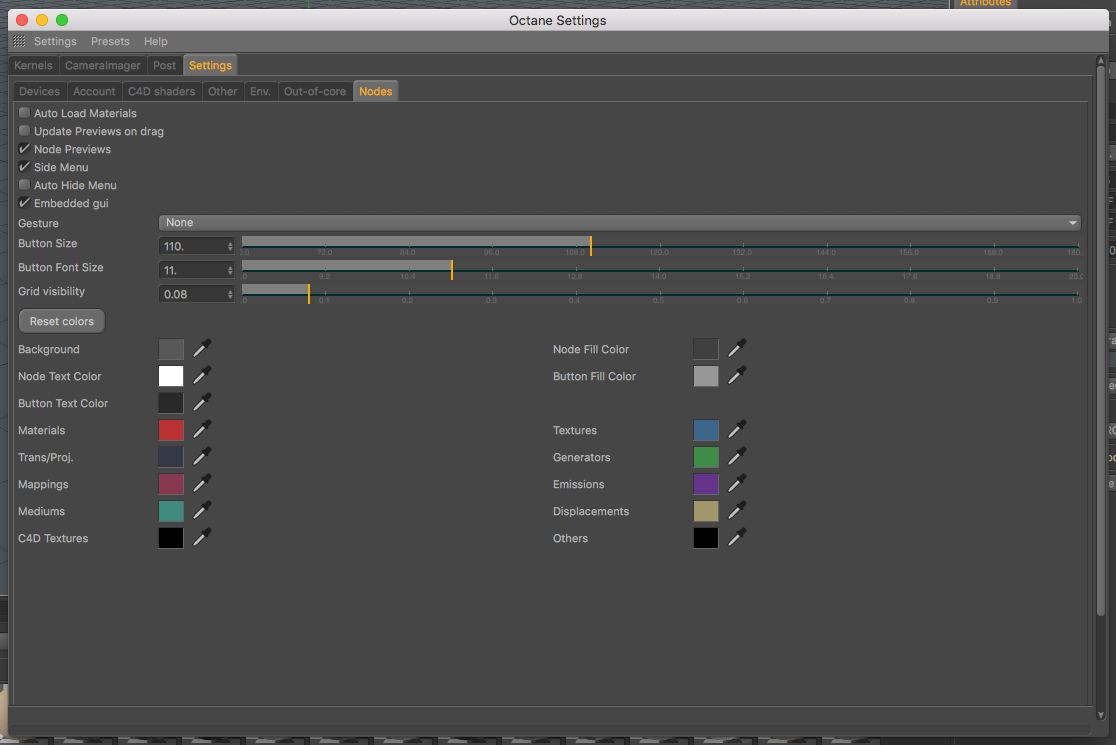The image size is (1116, 745).
Task: Click the Mappings eyedropper icon
Action: [202, 484]
